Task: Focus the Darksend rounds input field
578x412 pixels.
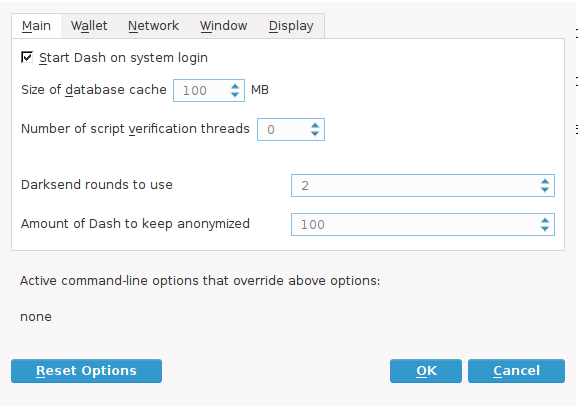Action: [423, 185]
